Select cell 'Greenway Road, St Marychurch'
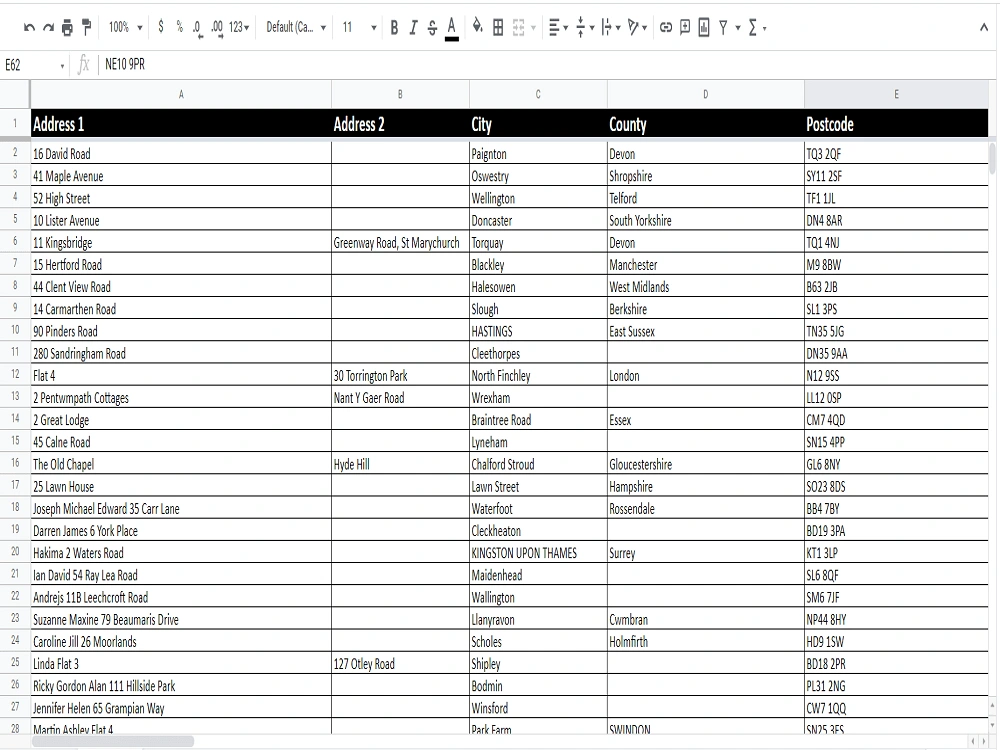 tap(401, 242)
